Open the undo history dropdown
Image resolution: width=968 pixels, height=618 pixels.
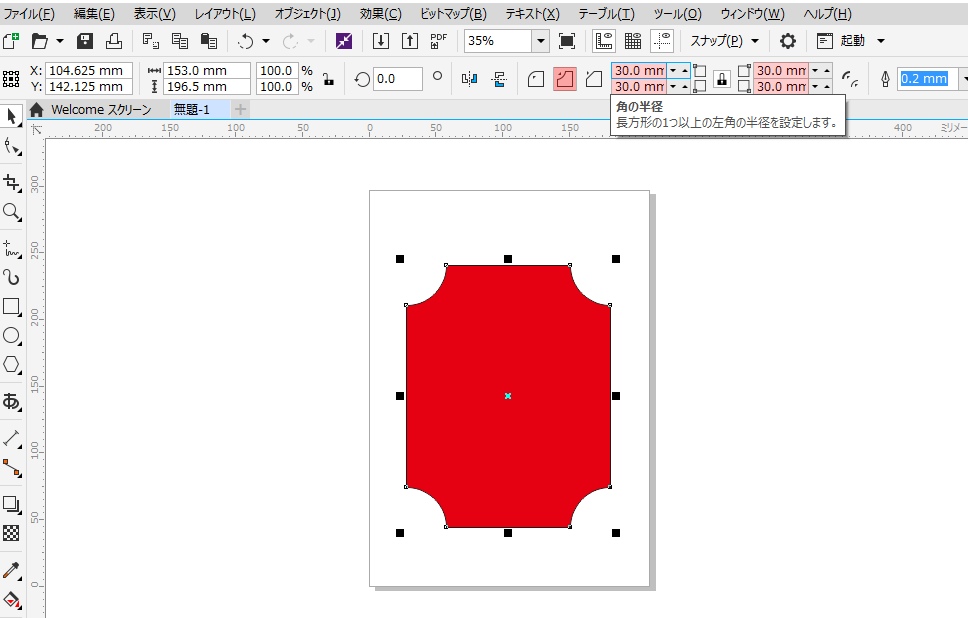266,41
